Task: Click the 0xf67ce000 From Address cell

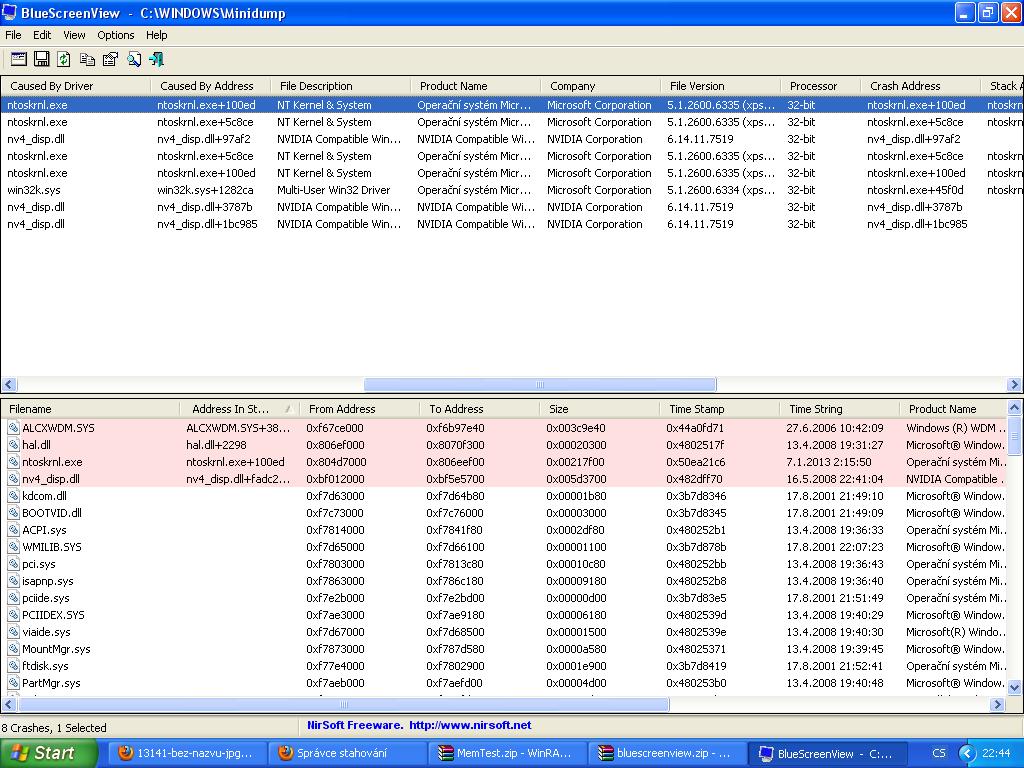Action: [x=335, y=428]
